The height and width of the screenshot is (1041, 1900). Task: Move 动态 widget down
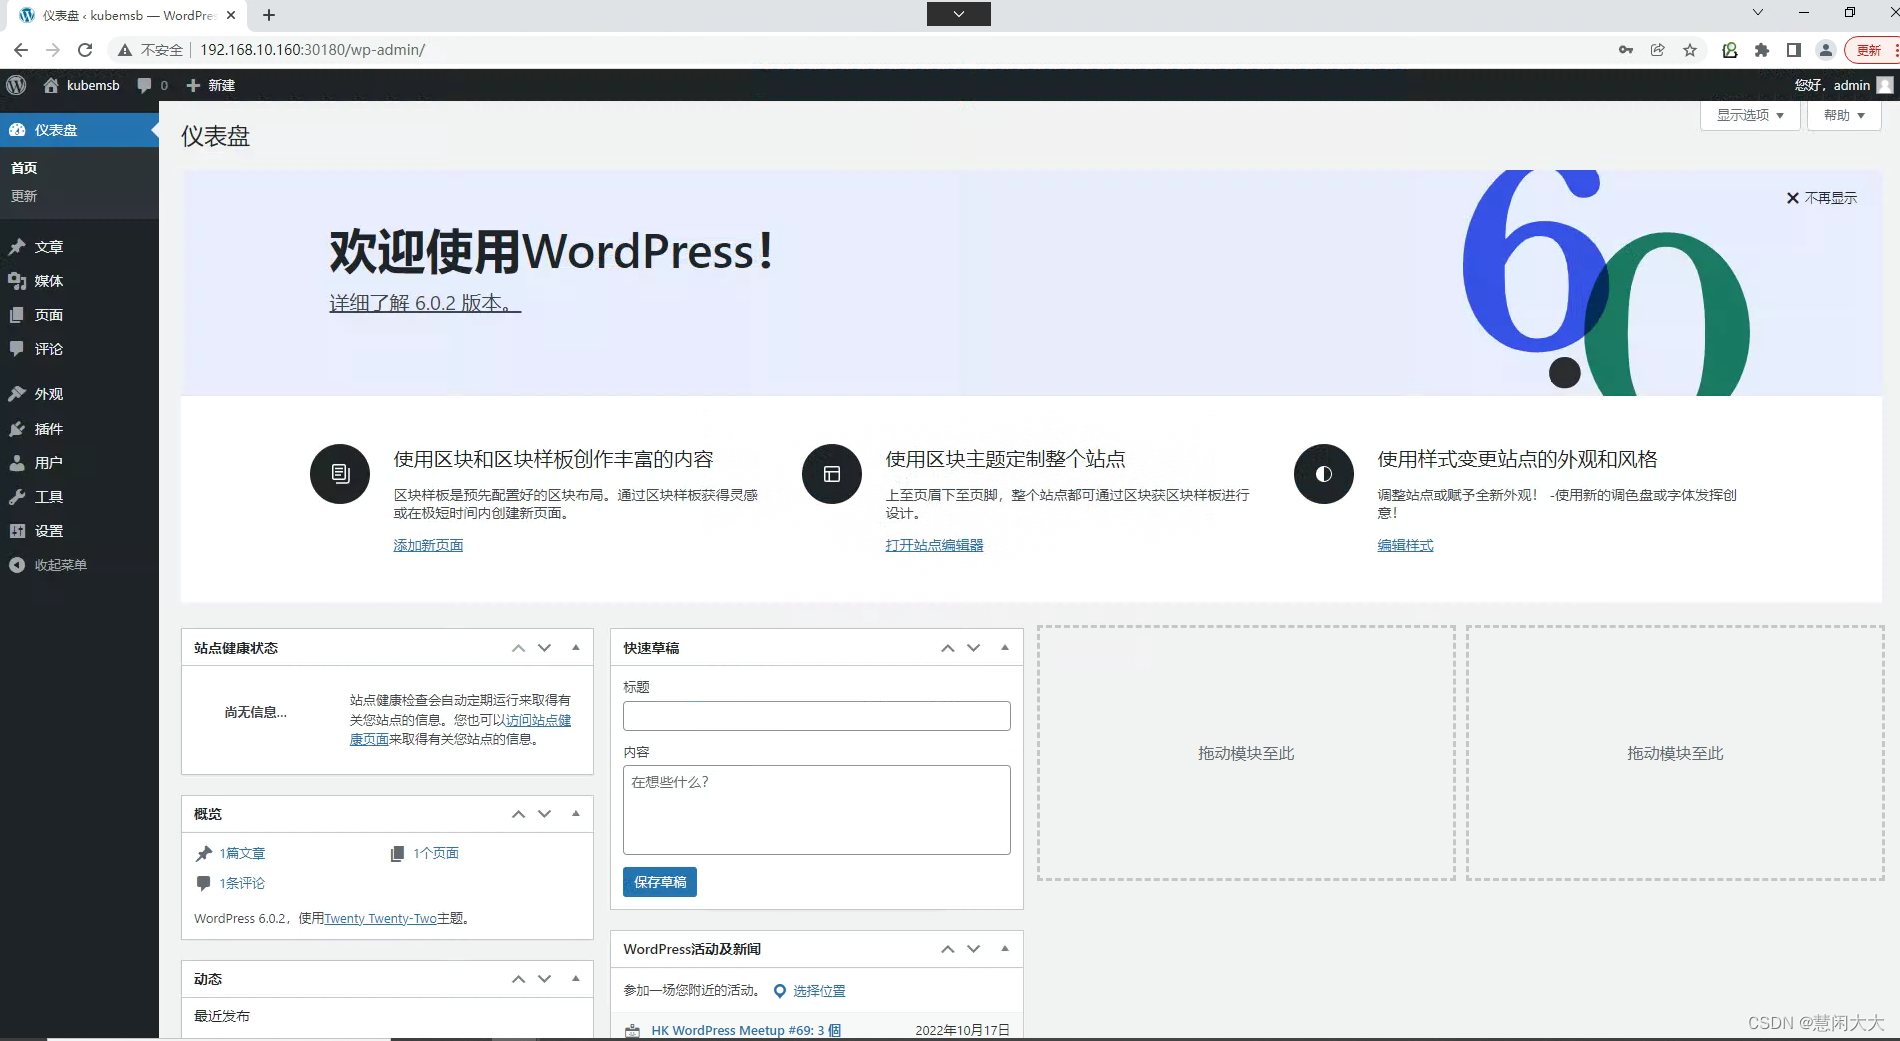tap(544, 979)
